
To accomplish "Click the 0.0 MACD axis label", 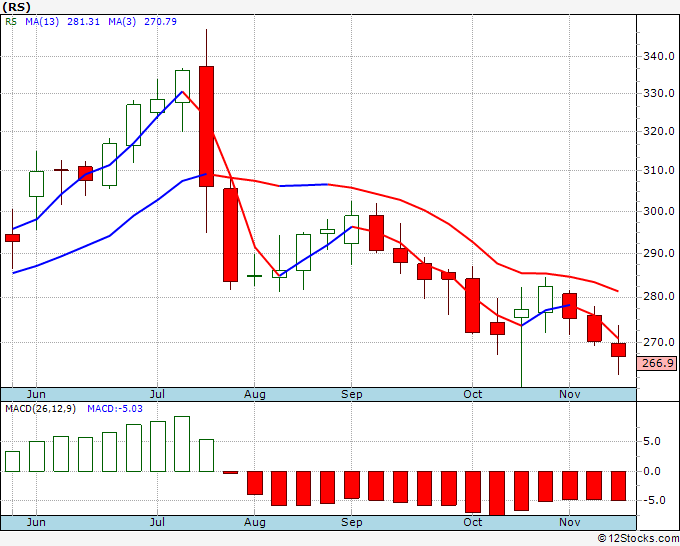I will click(652, 471).
